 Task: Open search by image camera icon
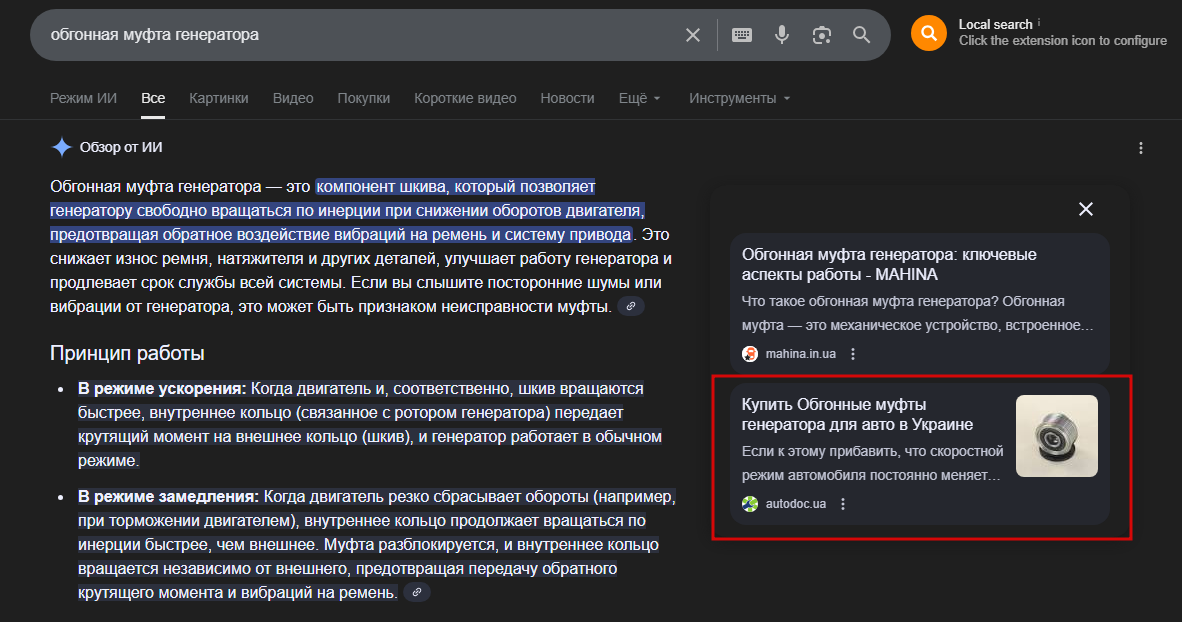pos(822,35)
